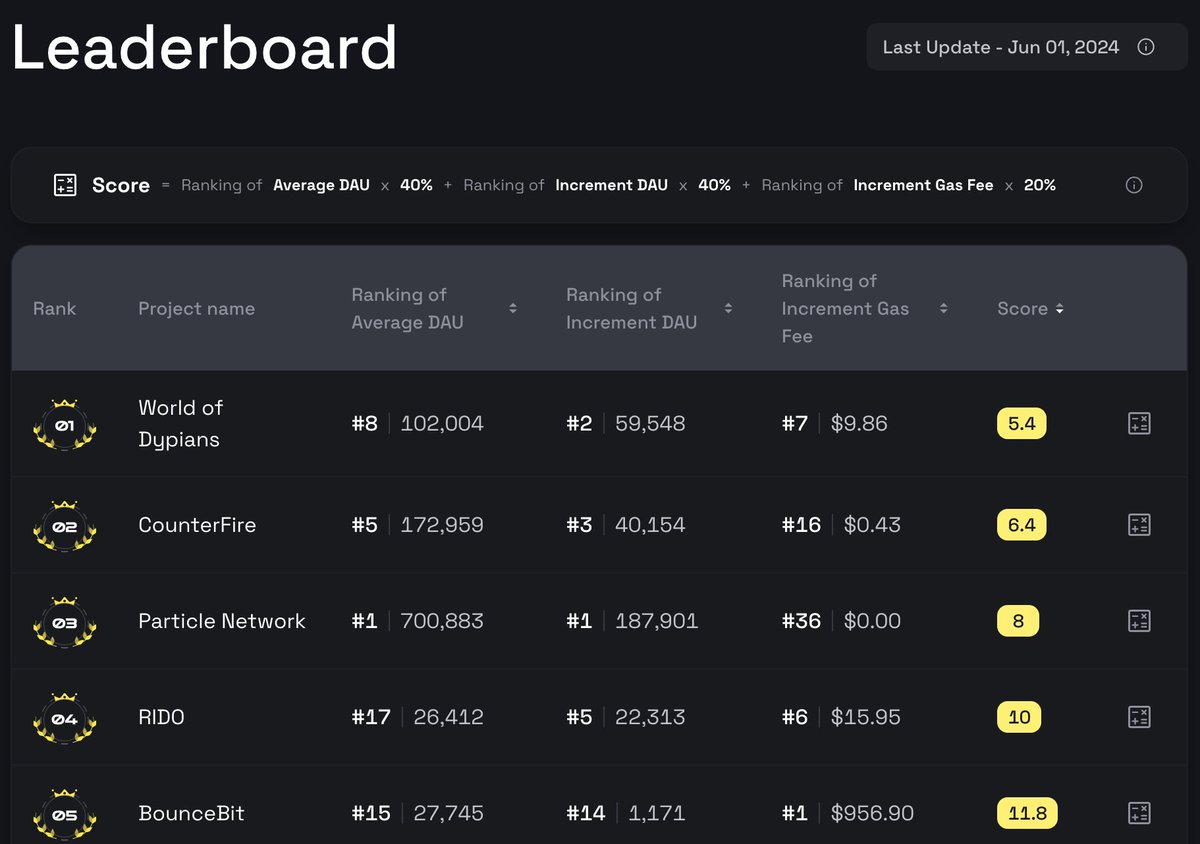Click the score badge showing 10
This screenshot has width=1200, height=844.
(x=1020, y=717)
